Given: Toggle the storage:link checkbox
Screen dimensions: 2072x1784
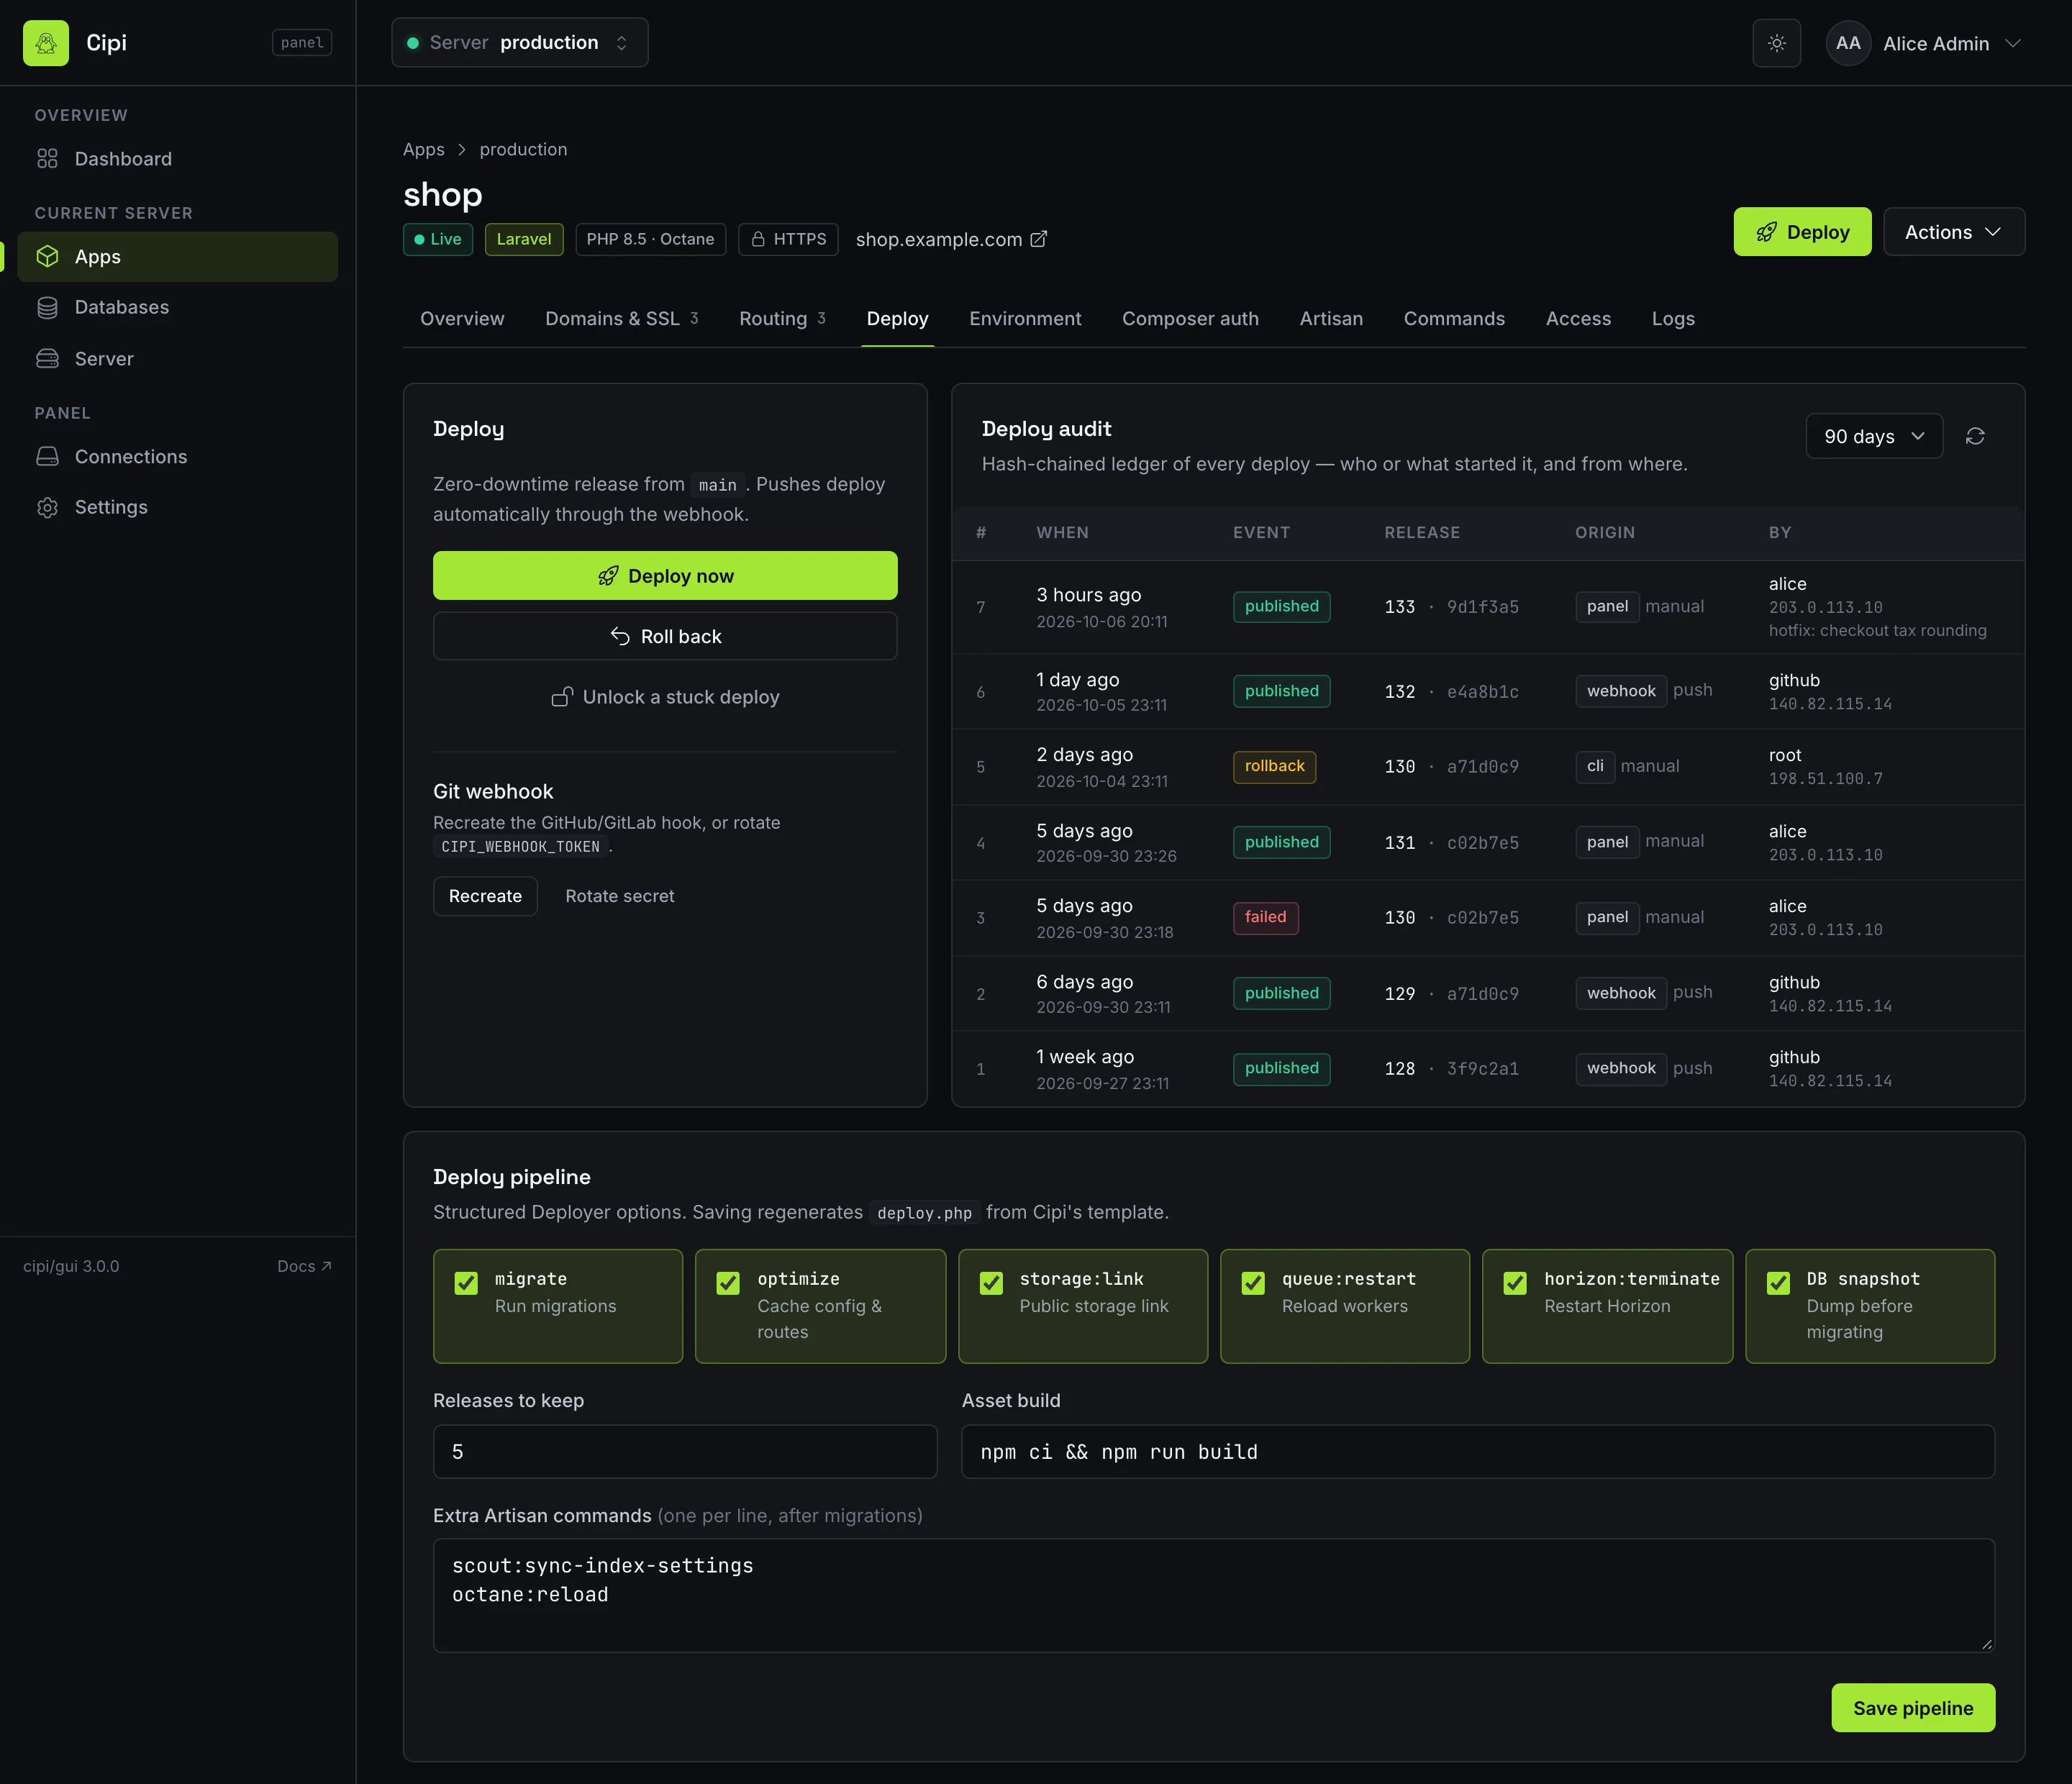Looking at the screenshot, I should (991, 1282).
